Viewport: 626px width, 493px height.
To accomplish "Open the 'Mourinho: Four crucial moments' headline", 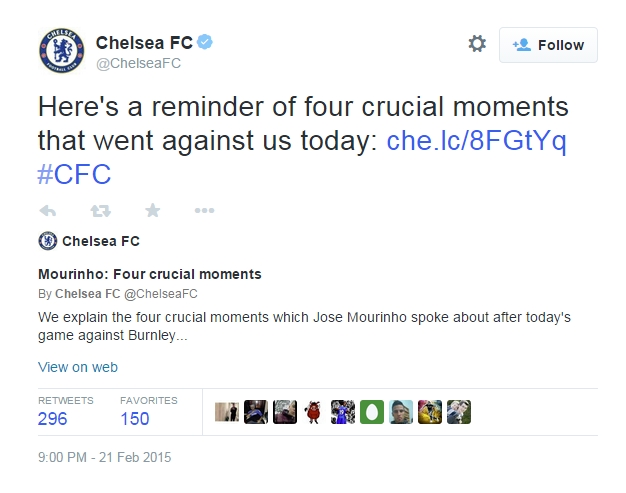I will [x=149, y=274].
